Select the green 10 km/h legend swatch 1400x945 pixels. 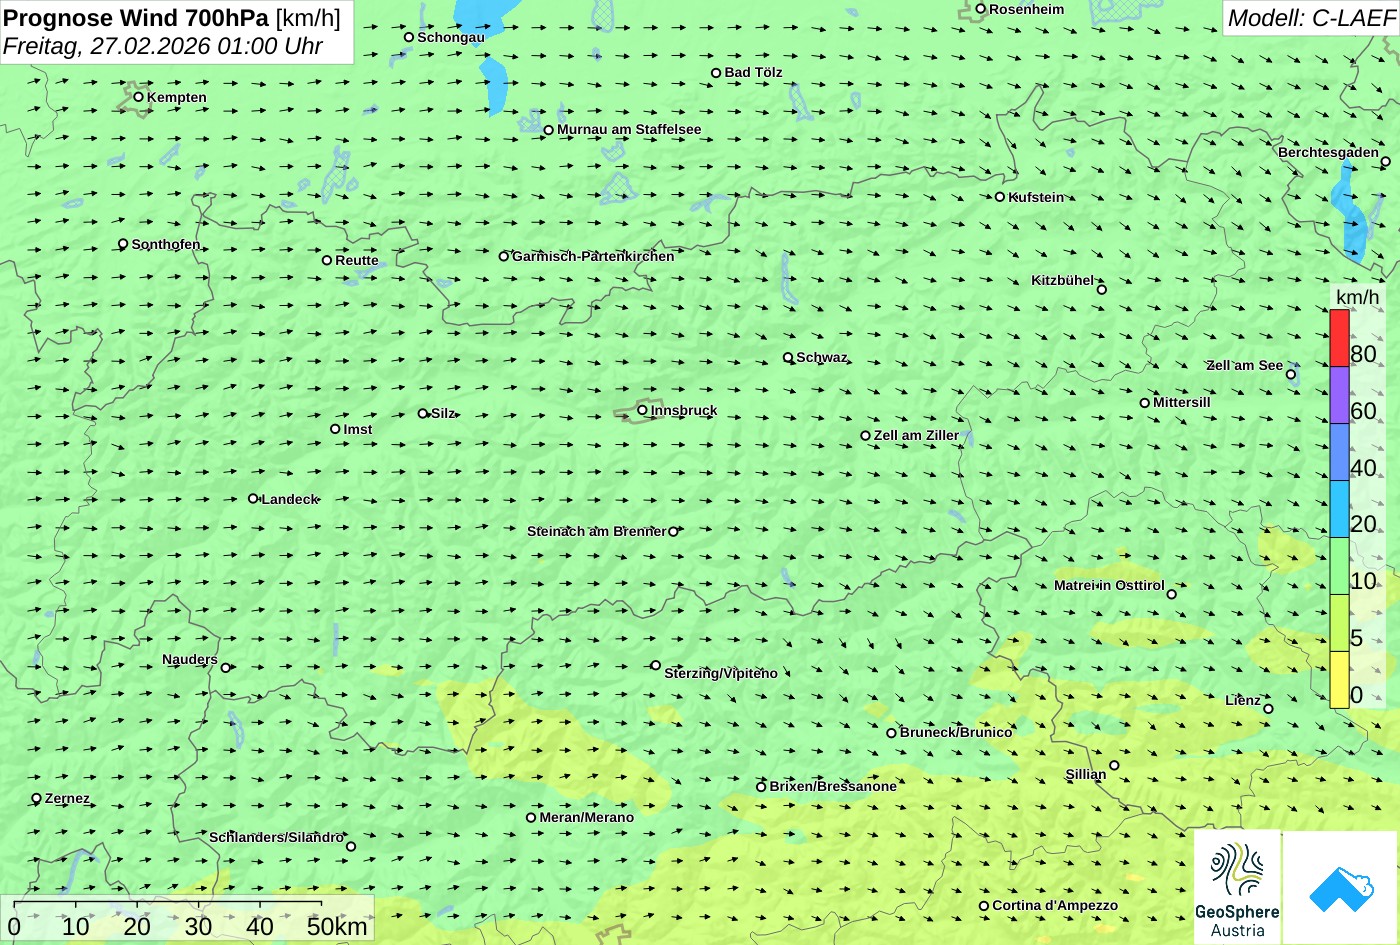coord(1339,566)
